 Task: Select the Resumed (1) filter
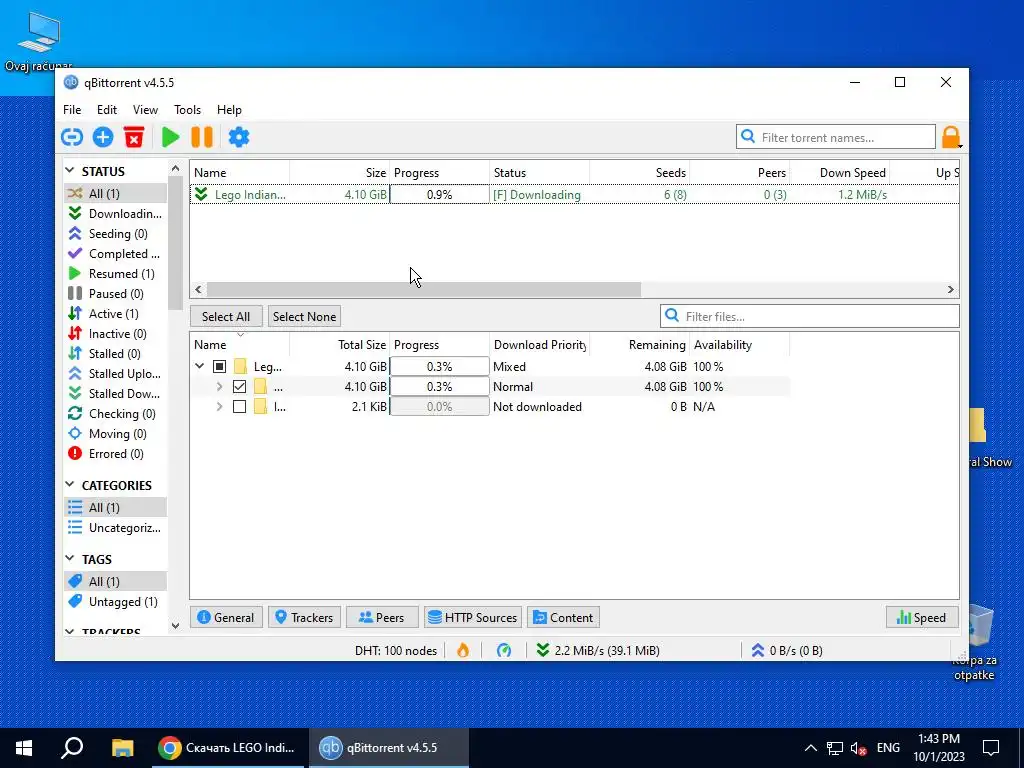[x=115, y=274]
